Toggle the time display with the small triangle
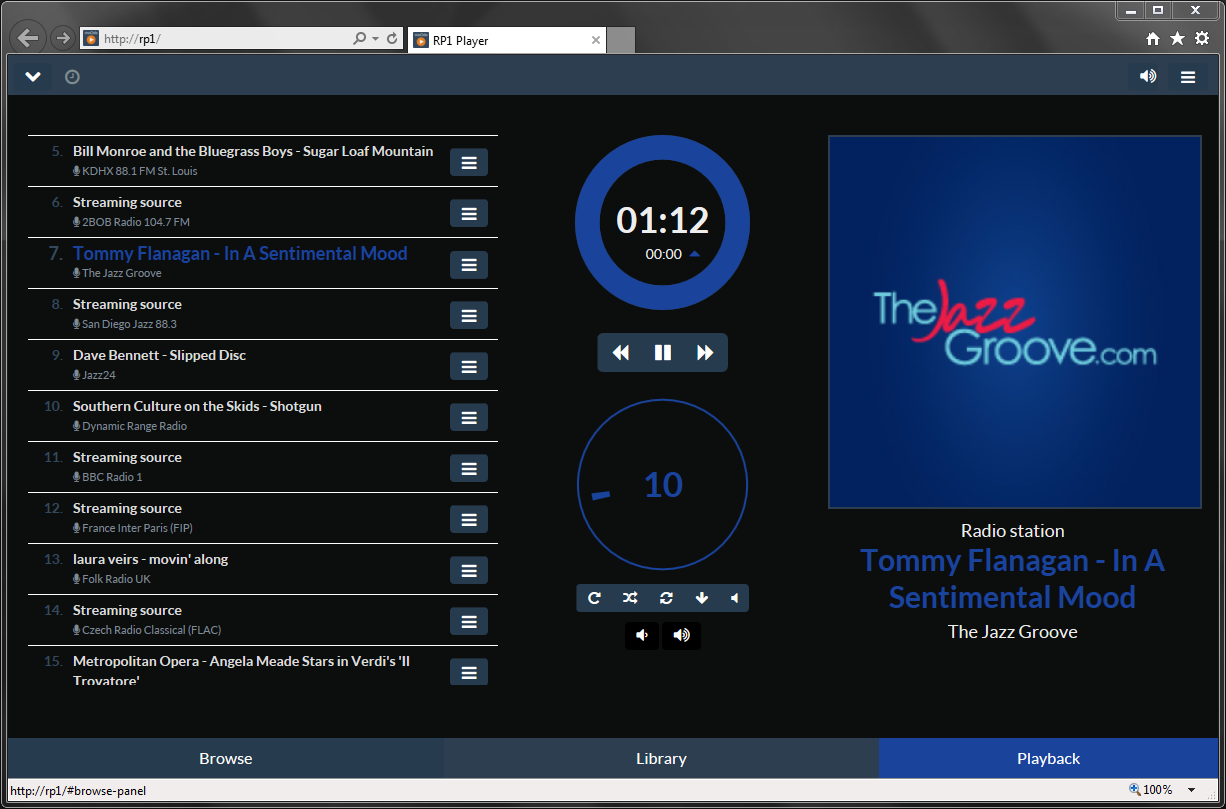The width and height of the screenshot is (1226, 809). click(x=695, y=254)
